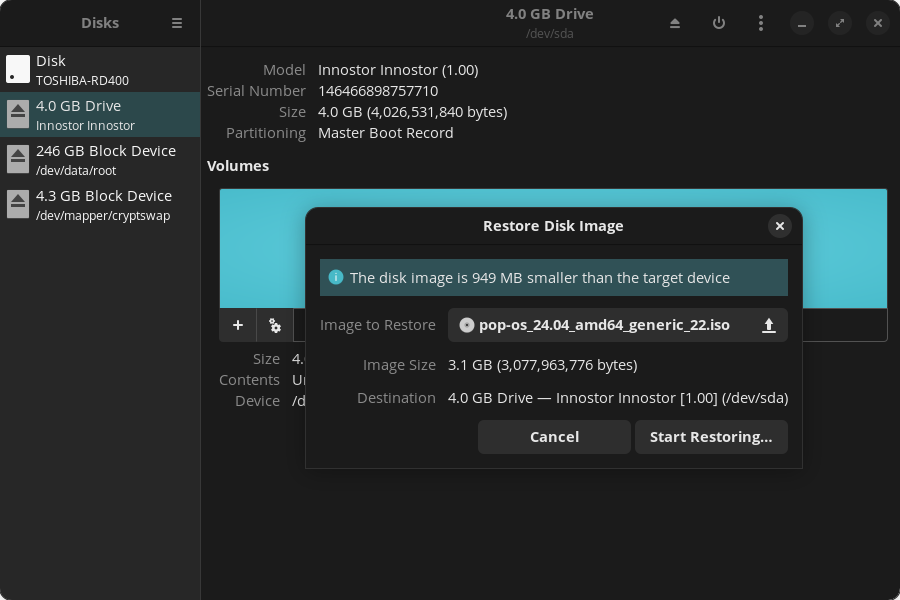Open the Disks hamburger menu
Screen dimensions: 900x600
(x=177, y=22)
